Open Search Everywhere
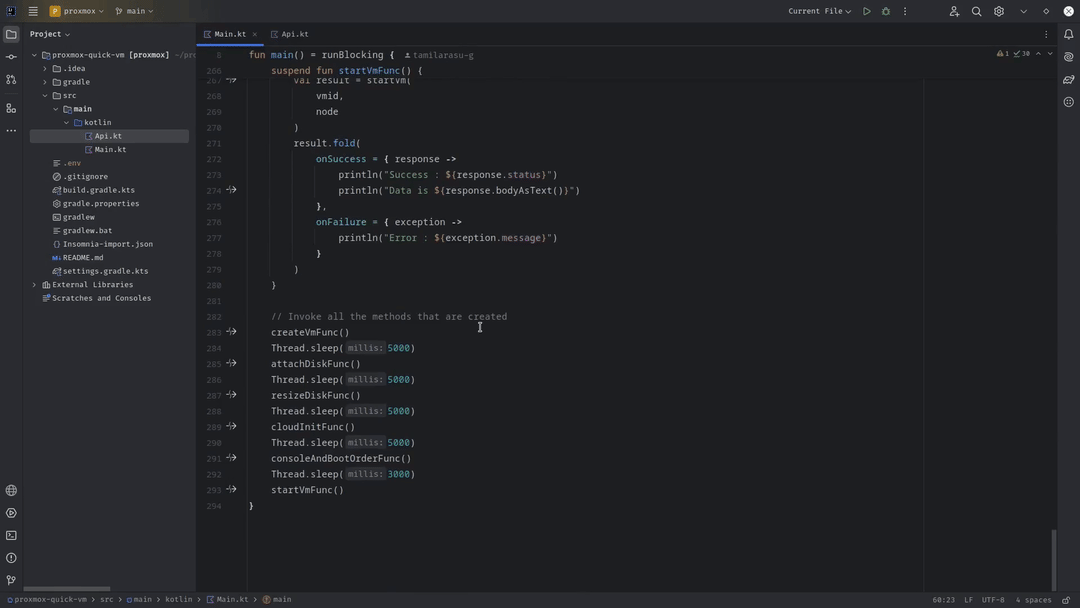 (976, 11)
